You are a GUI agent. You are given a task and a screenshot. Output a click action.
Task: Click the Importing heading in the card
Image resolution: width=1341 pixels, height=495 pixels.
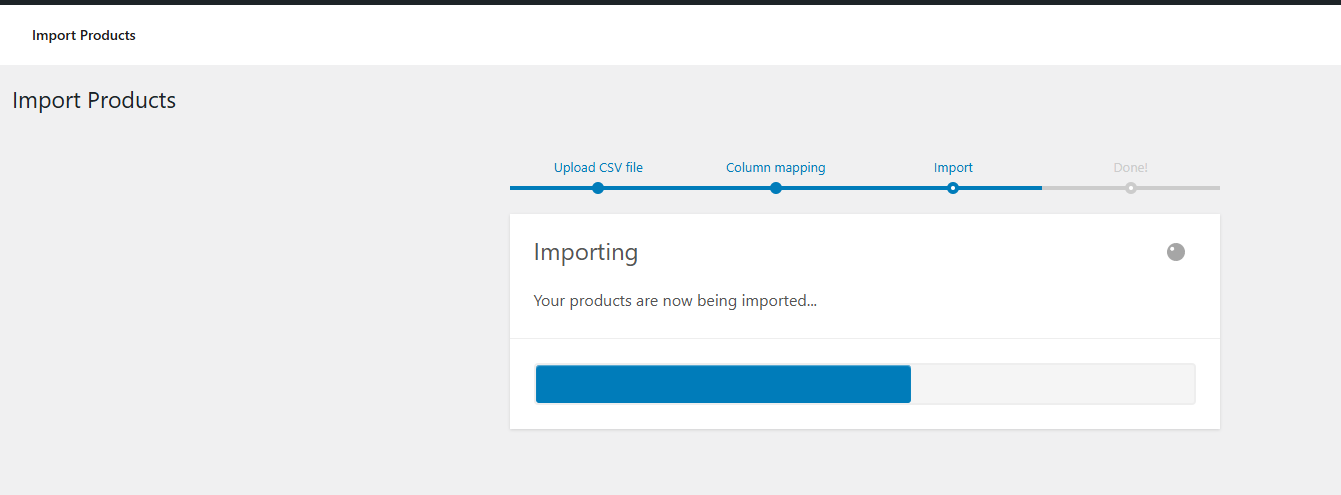click(x=586, y=252)
